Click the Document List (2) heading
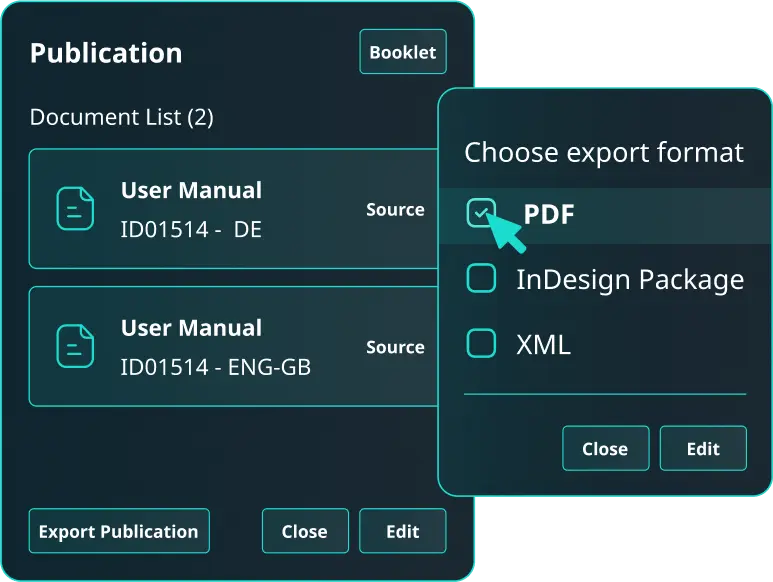This screenshot has height=582, width=773. (x=122, y=117)
